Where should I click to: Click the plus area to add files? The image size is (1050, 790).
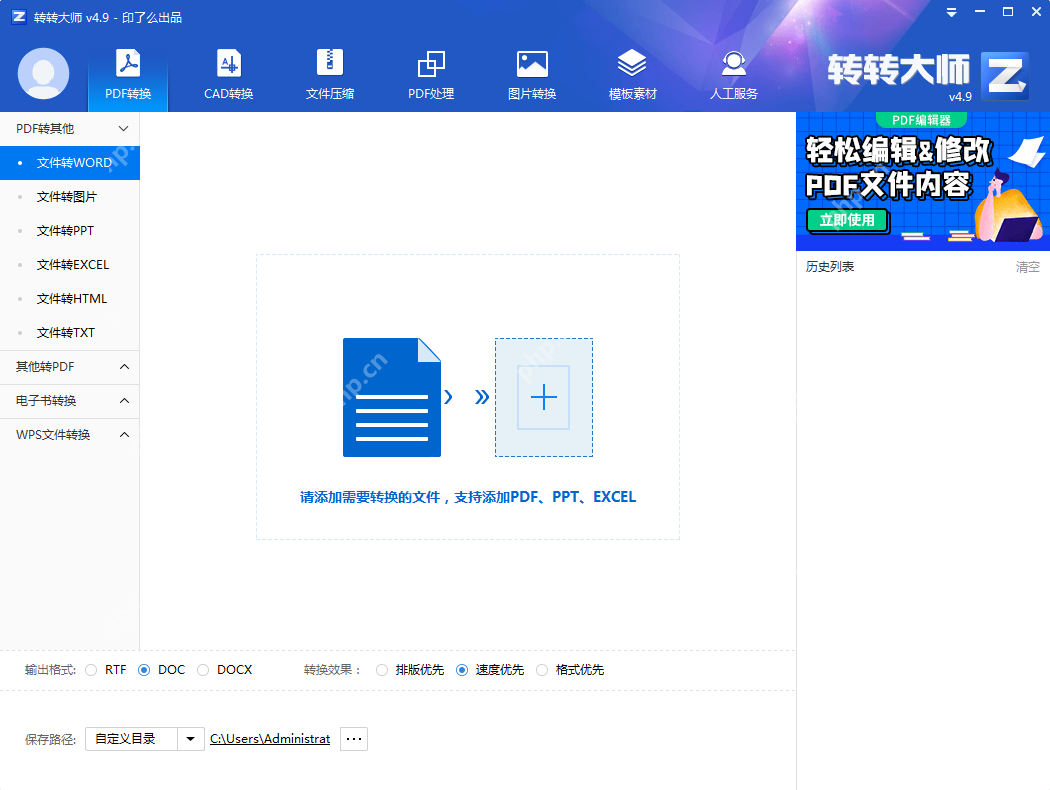[544, 397]
